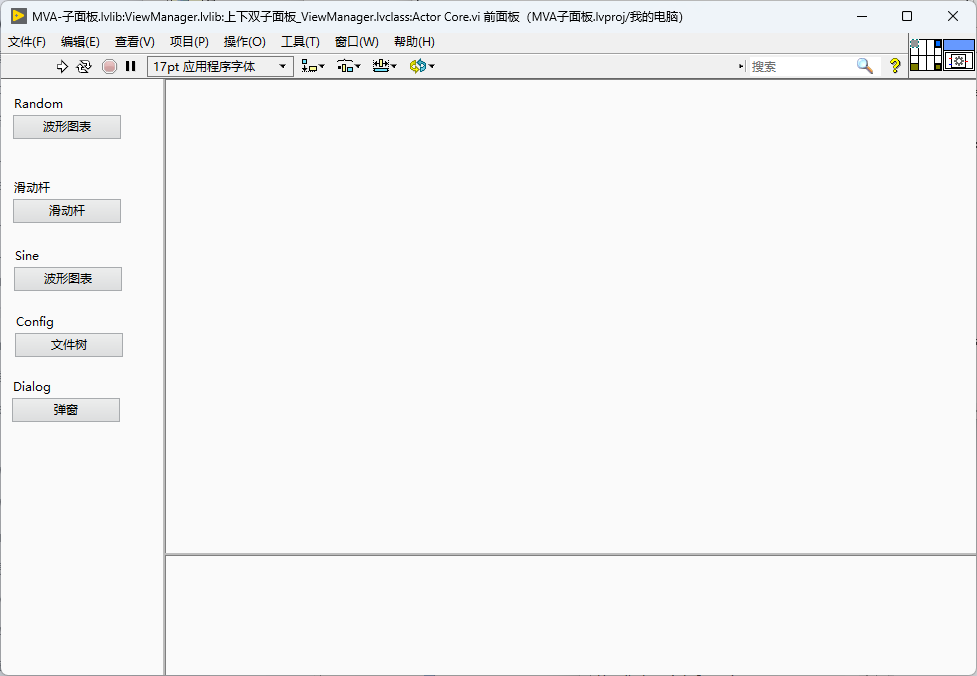Screen dimensions: 977x676
Task: Click the connector pane grid icon
Action: [x=926, y=55]
